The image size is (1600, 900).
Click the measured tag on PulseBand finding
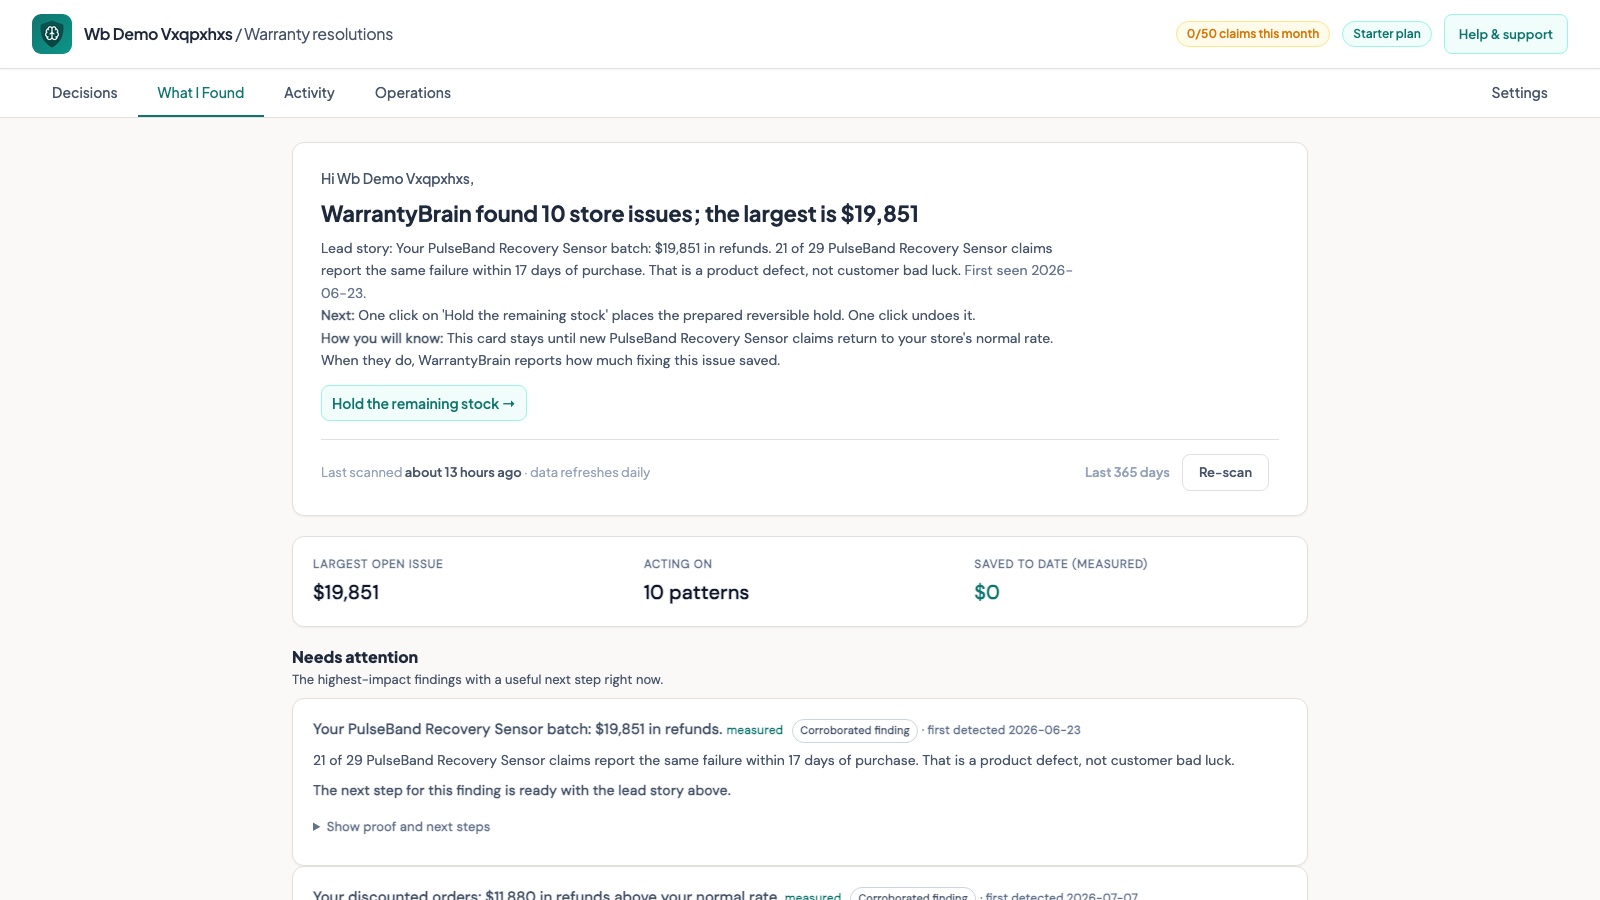pos(755,730)
